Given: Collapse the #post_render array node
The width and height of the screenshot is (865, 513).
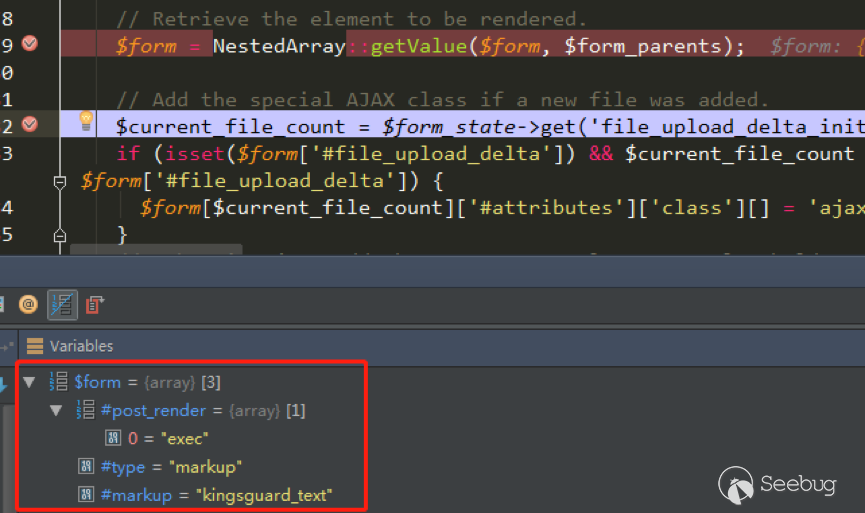Looking at the screenshot, I should click(x=56, y=410).
